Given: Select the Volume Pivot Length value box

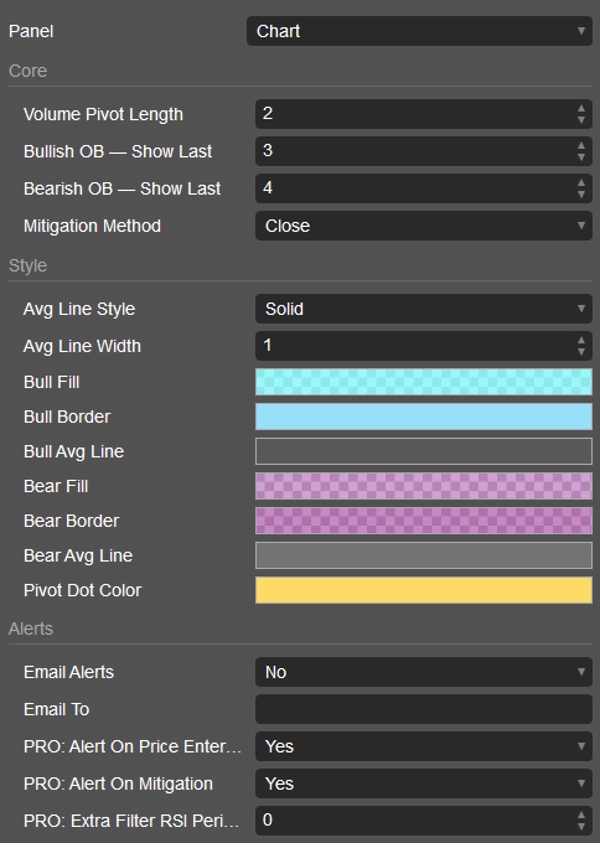Looking at the screenshot, I should 400,114.
